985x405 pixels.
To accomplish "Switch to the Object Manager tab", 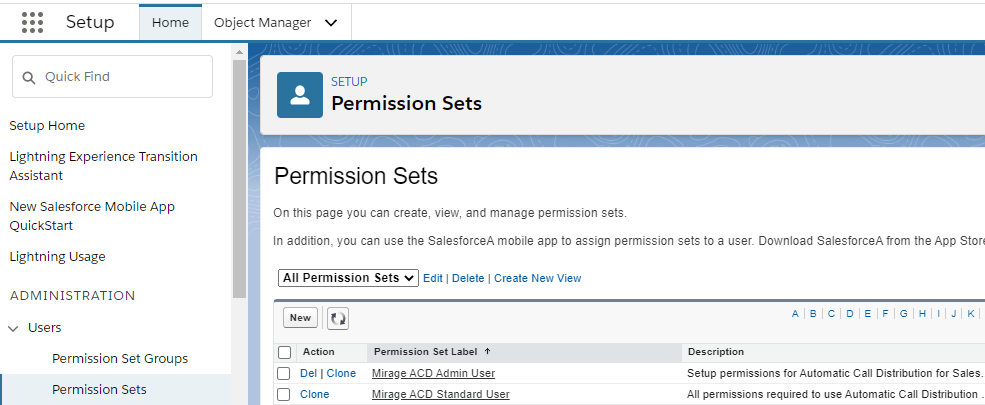I will (263, 23).
